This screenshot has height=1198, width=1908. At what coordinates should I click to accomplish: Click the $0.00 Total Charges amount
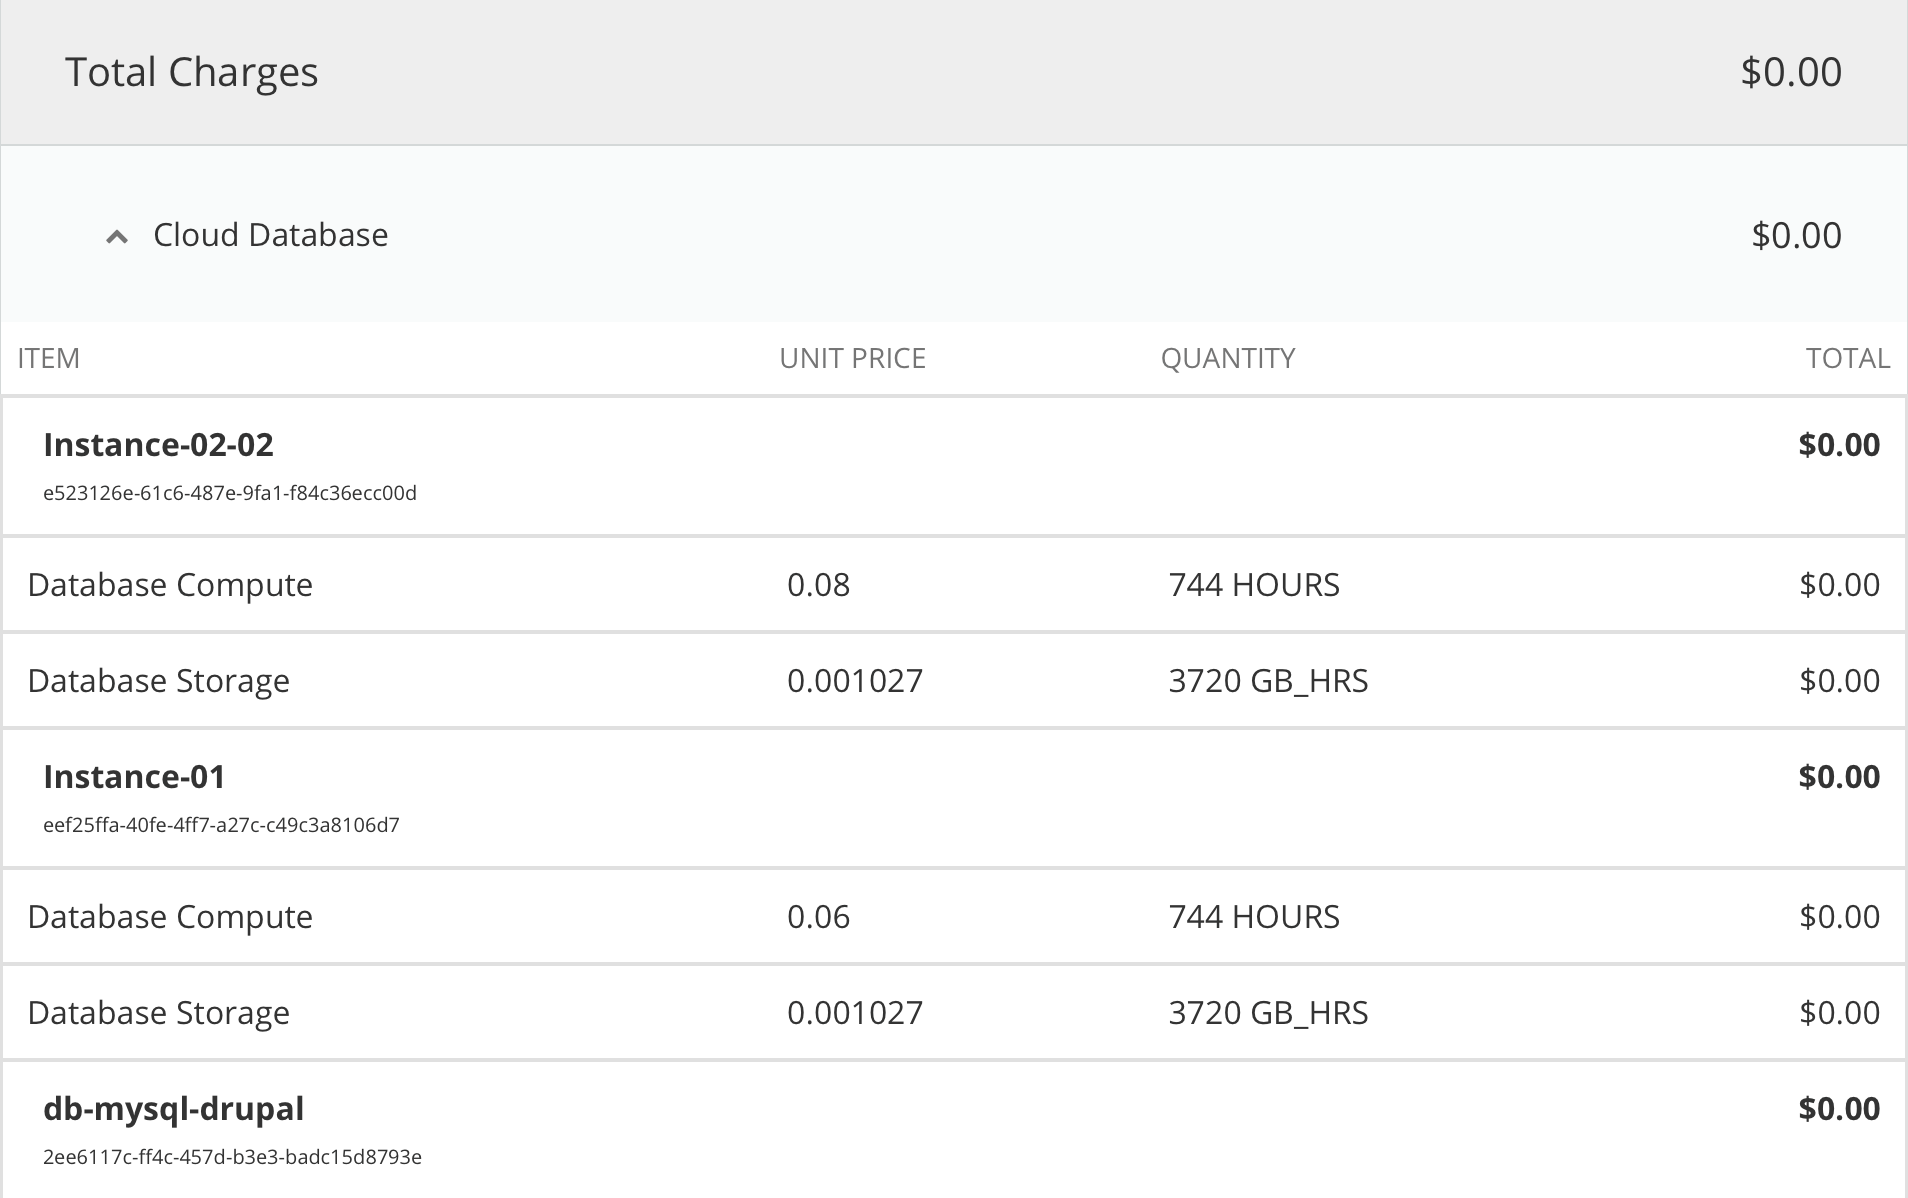(1792, 71)
